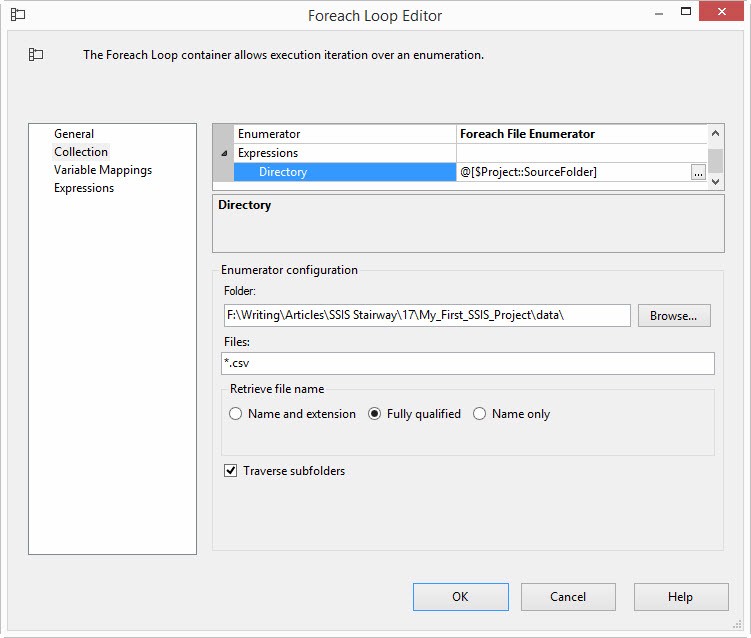Collapse the Expressions group in the property grid
751x638 pixels.
pos(223,153)
